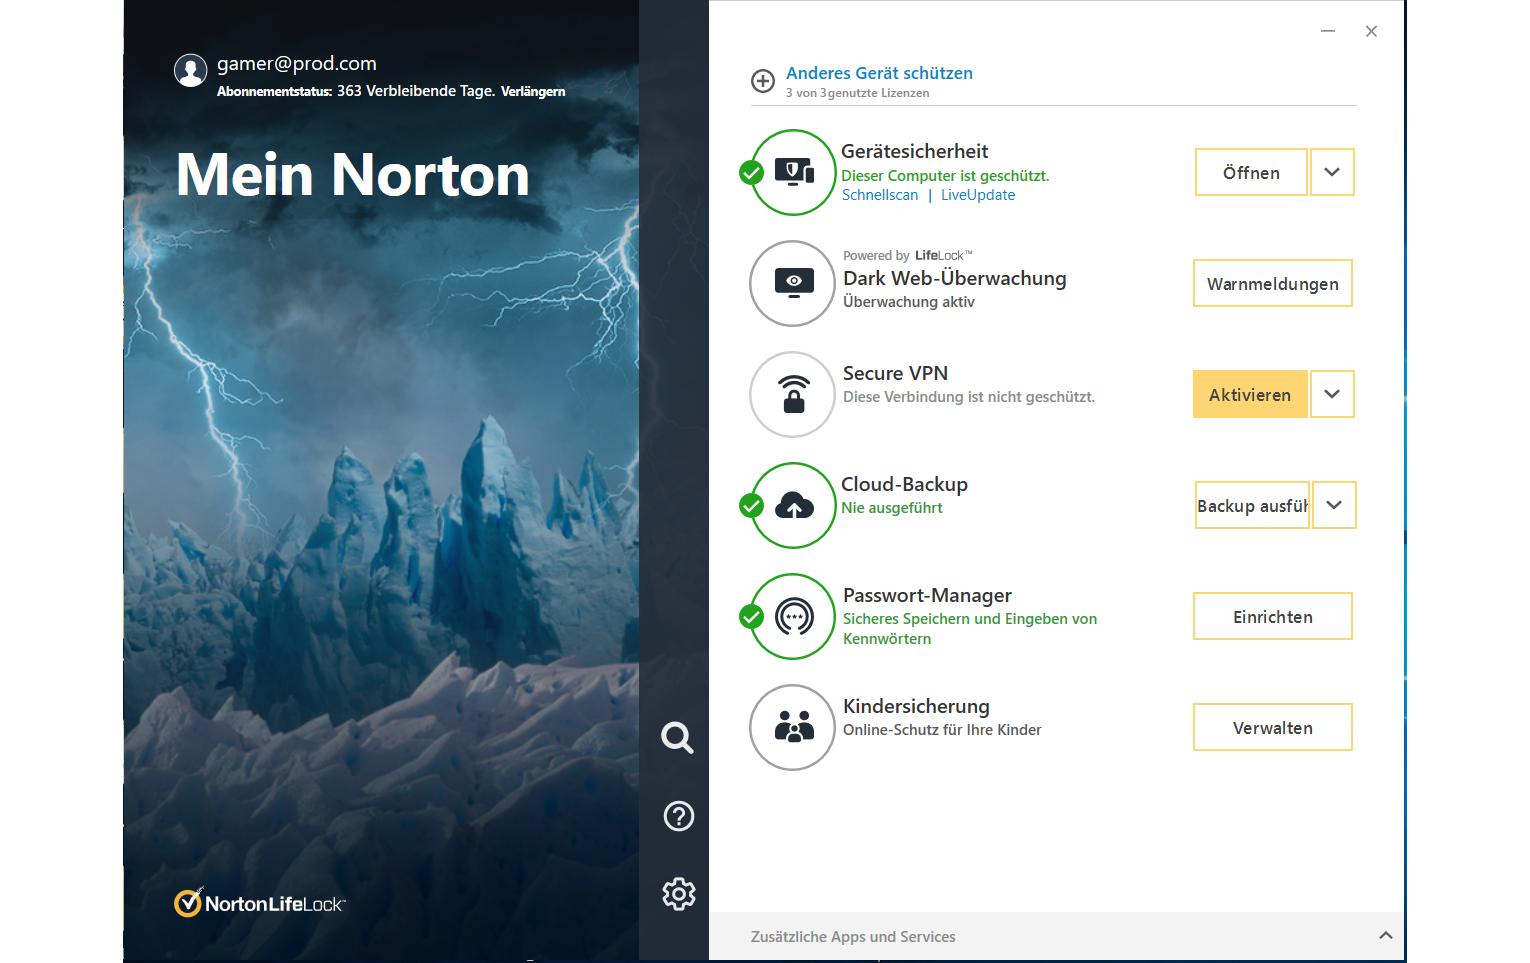Click the plus icon beside Anderes Gerät schützen
Viewport: 1530px width, 963px height.
tap(763, 80)
